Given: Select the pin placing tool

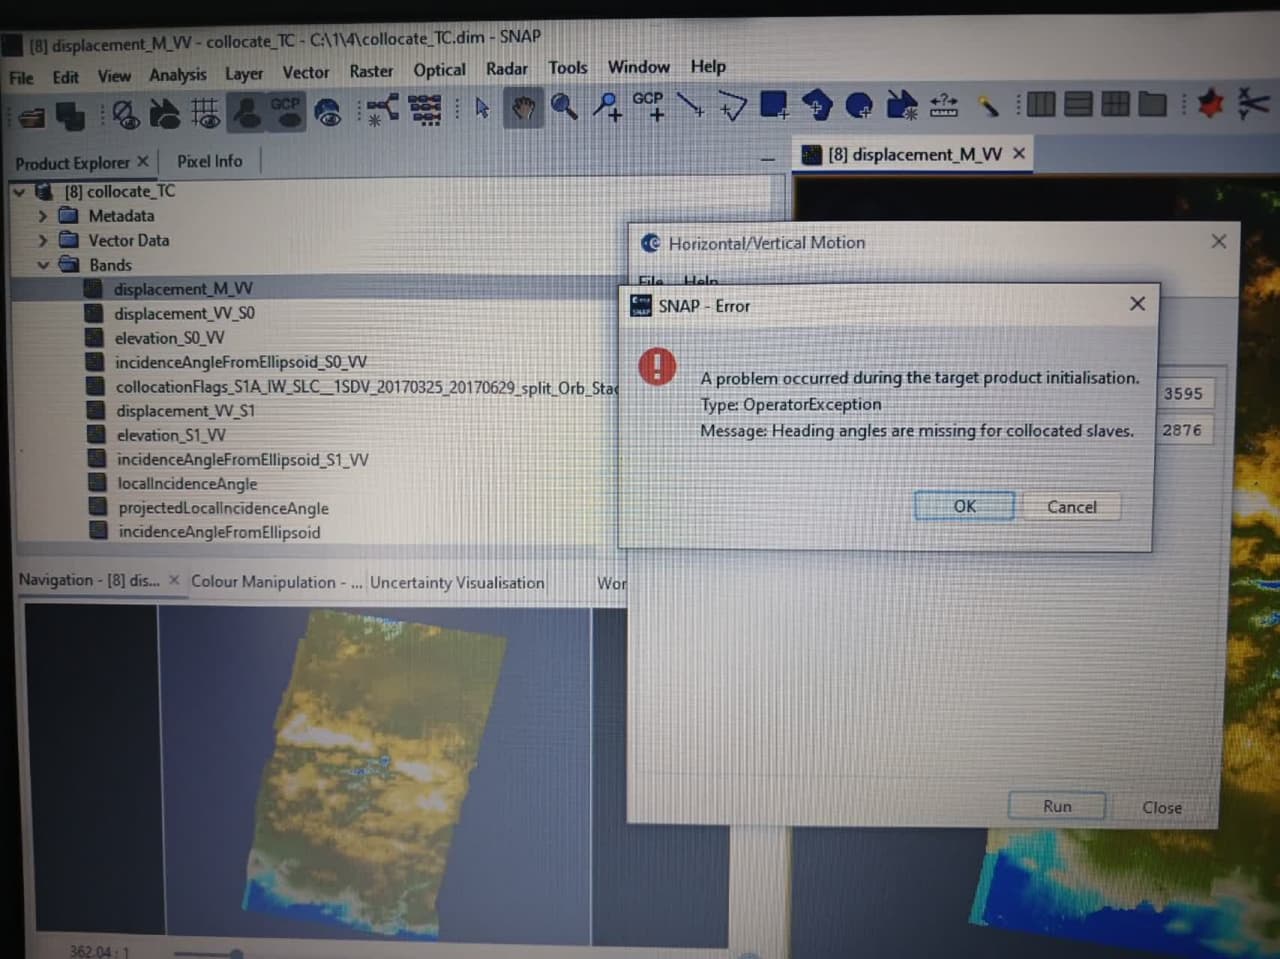Looking at the screenshot, I should [607, 105].
